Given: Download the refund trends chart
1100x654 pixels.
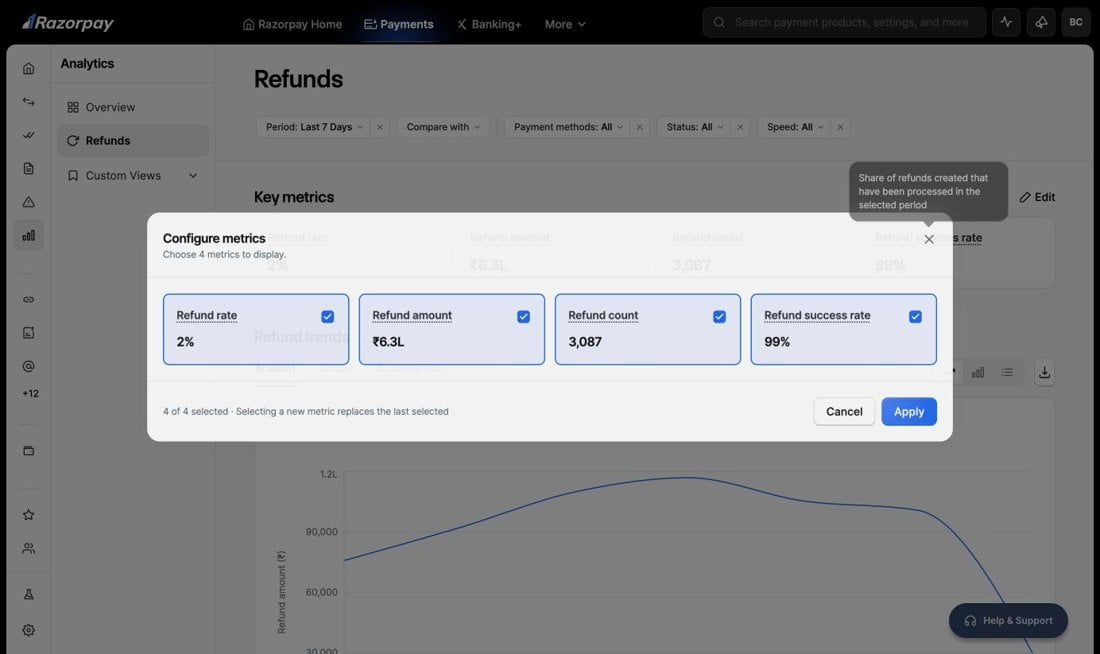Looking at the screenshot, I should [1045, 373].
